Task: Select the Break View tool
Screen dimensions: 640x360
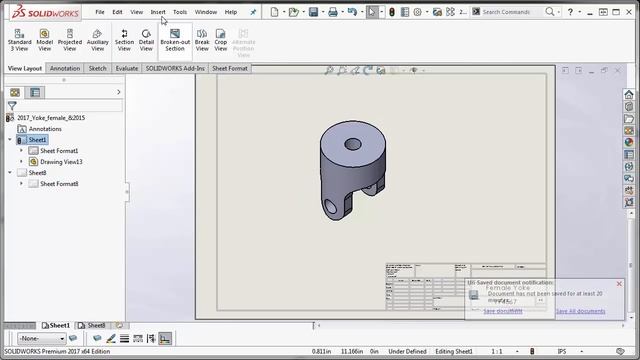Action: 202,40
